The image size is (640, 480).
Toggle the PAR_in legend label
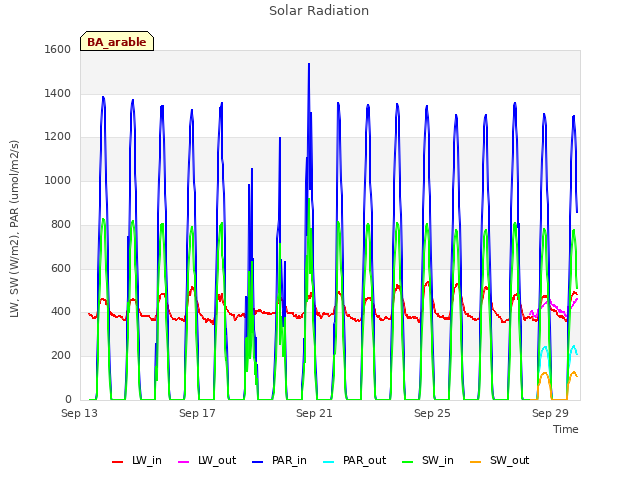click(x=289, y=460)
